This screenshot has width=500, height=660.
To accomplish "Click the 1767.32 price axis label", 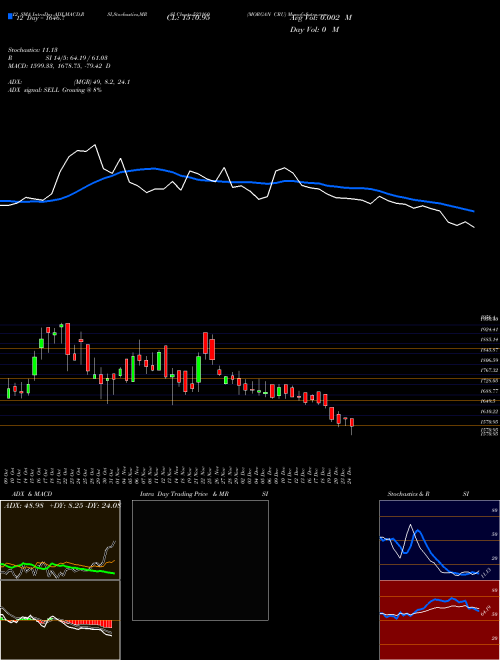I will coord(490,370).
